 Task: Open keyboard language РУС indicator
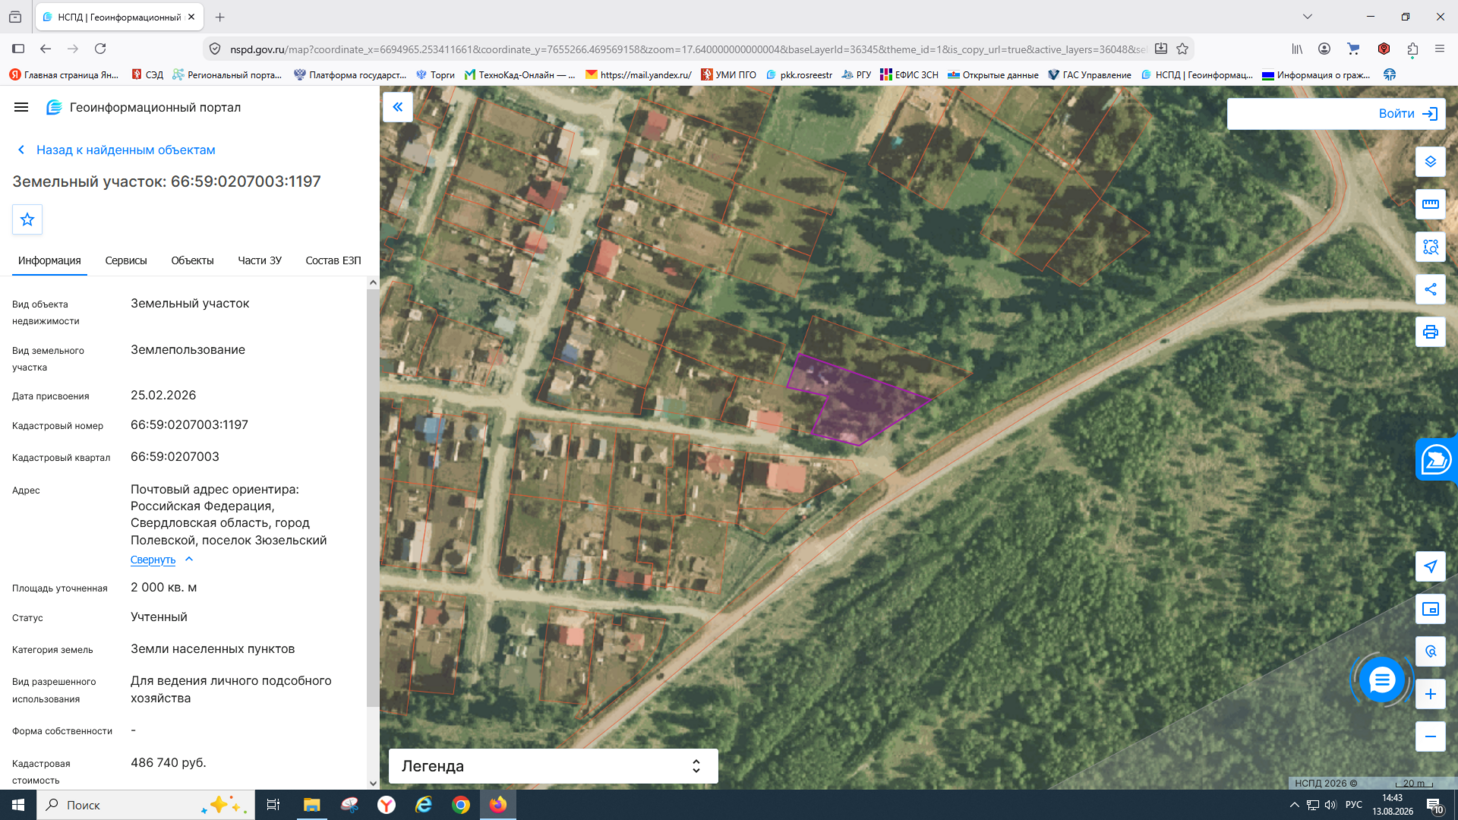coord(1353,805)
